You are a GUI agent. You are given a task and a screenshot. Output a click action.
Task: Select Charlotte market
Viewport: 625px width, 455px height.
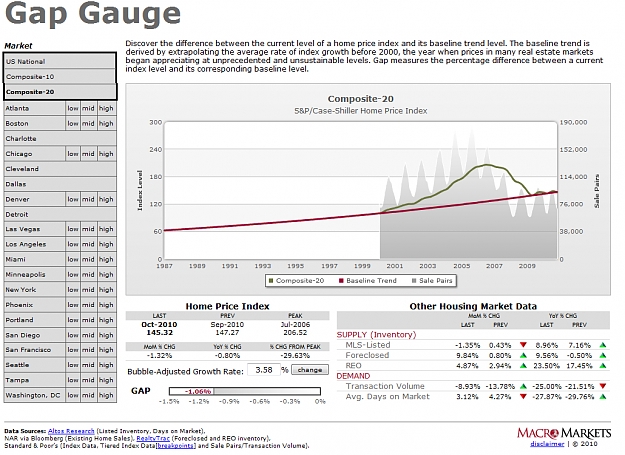pos(60,139)
